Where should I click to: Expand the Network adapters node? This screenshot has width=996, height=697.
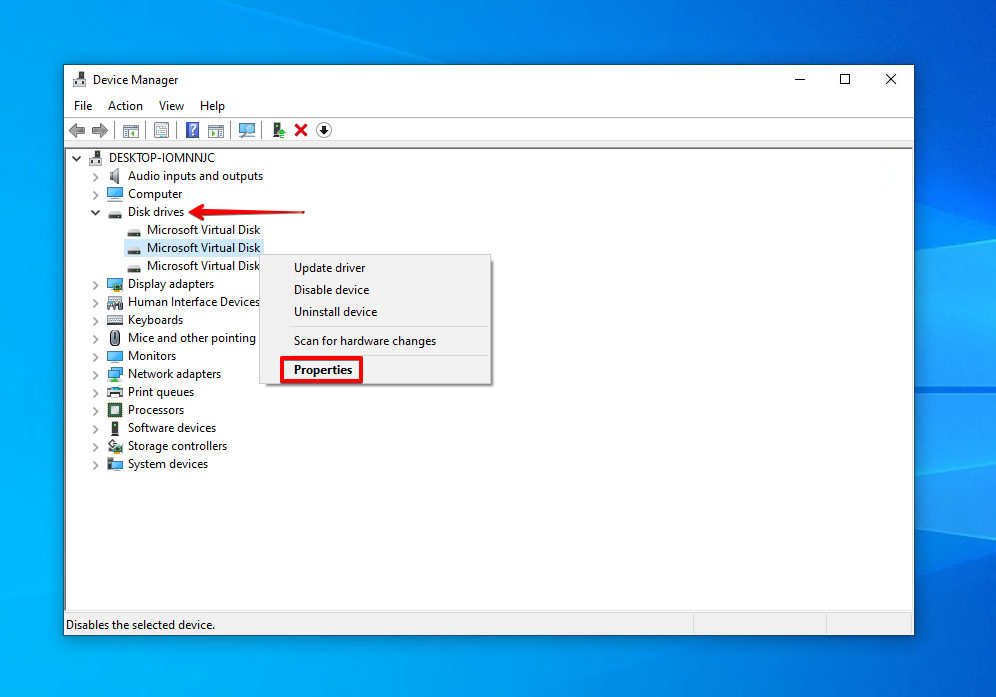[96, 374]
